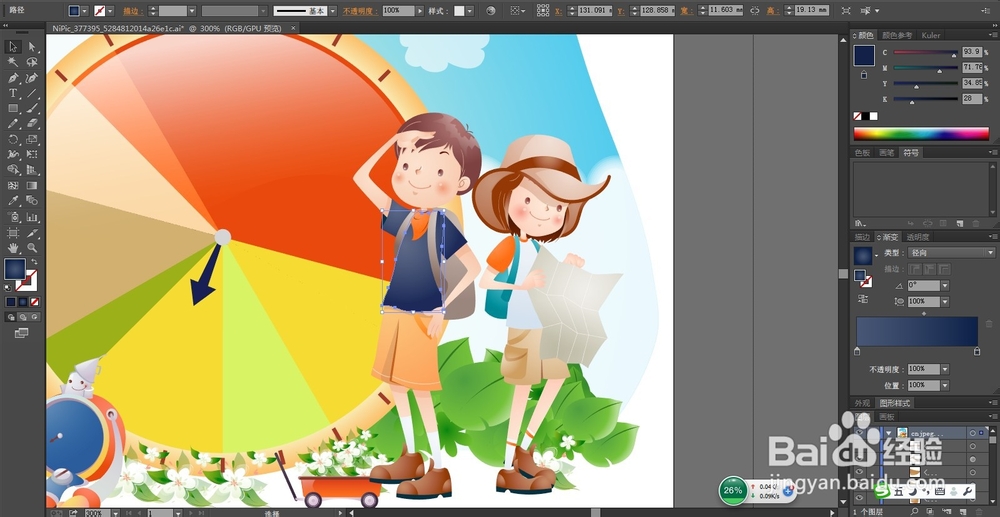
Task: Set paint type to None in toolbox
Action: pyautogui.click(x=35, y=302)
